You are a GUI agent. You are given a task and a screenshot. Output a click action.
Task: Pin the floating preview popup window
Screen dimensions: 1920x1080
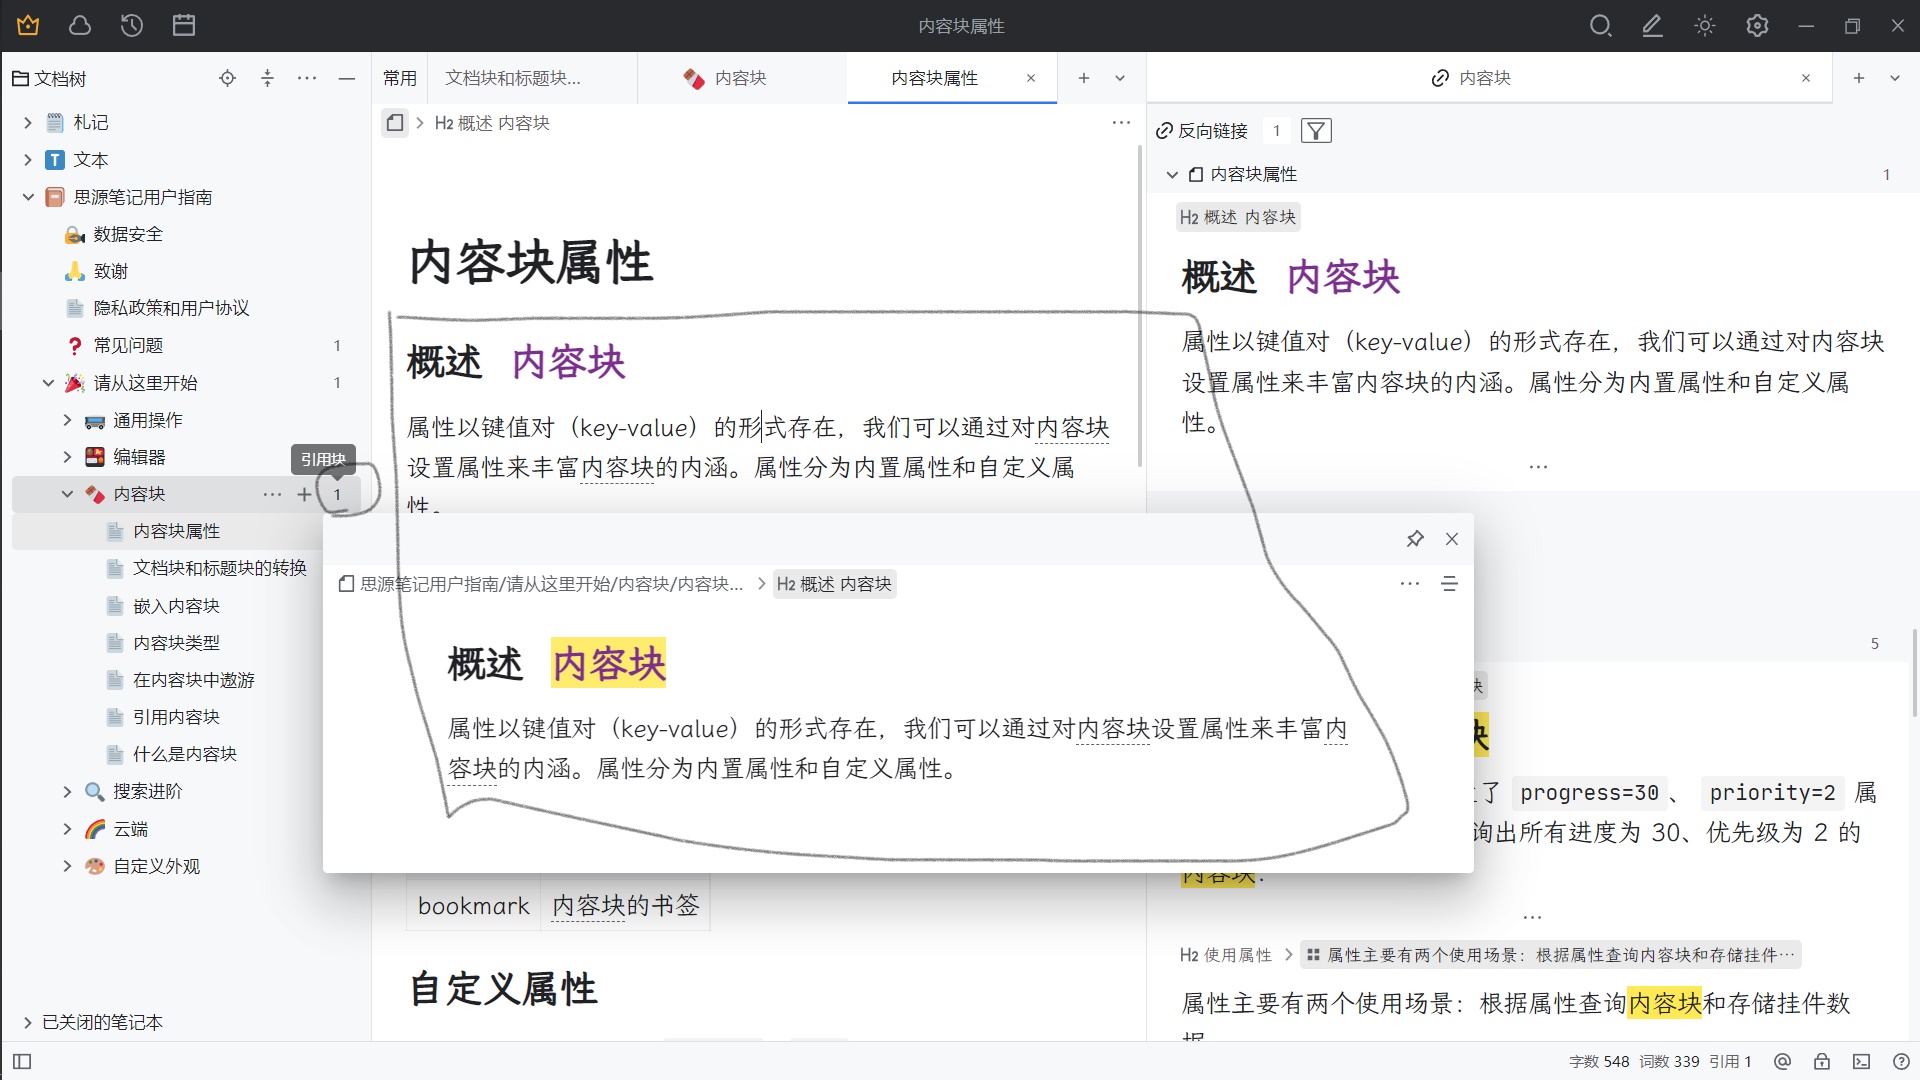1415,539
